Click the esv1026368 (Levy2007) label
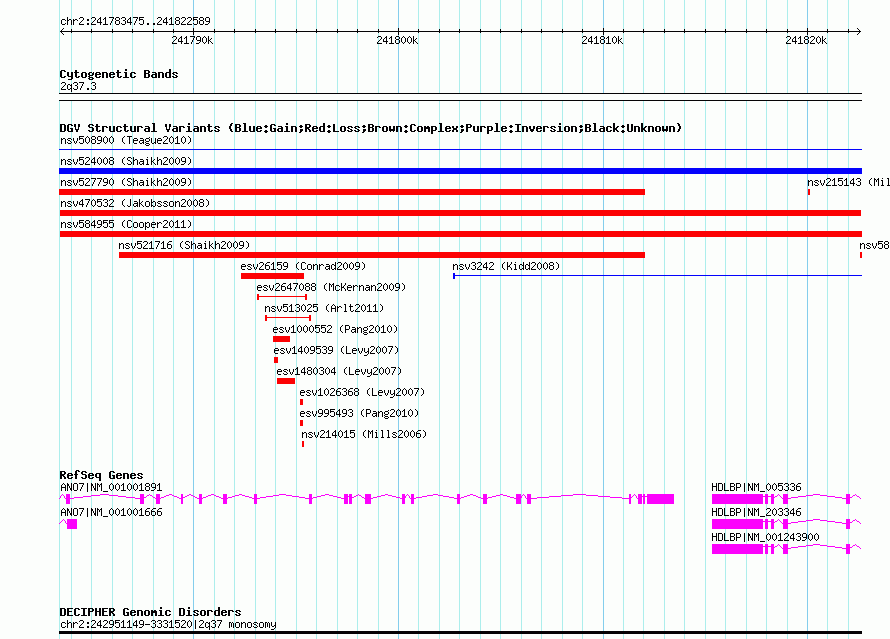This screenshot has width=890, height=639. pos(362,392)
